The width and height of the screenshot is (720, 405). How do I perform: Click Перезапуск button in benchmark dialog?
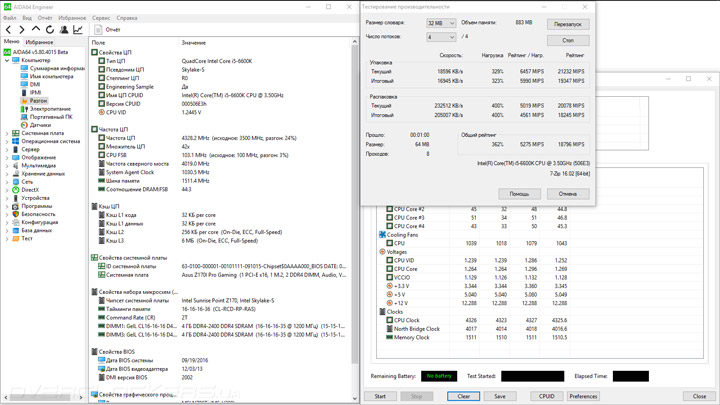pos(568,24)
